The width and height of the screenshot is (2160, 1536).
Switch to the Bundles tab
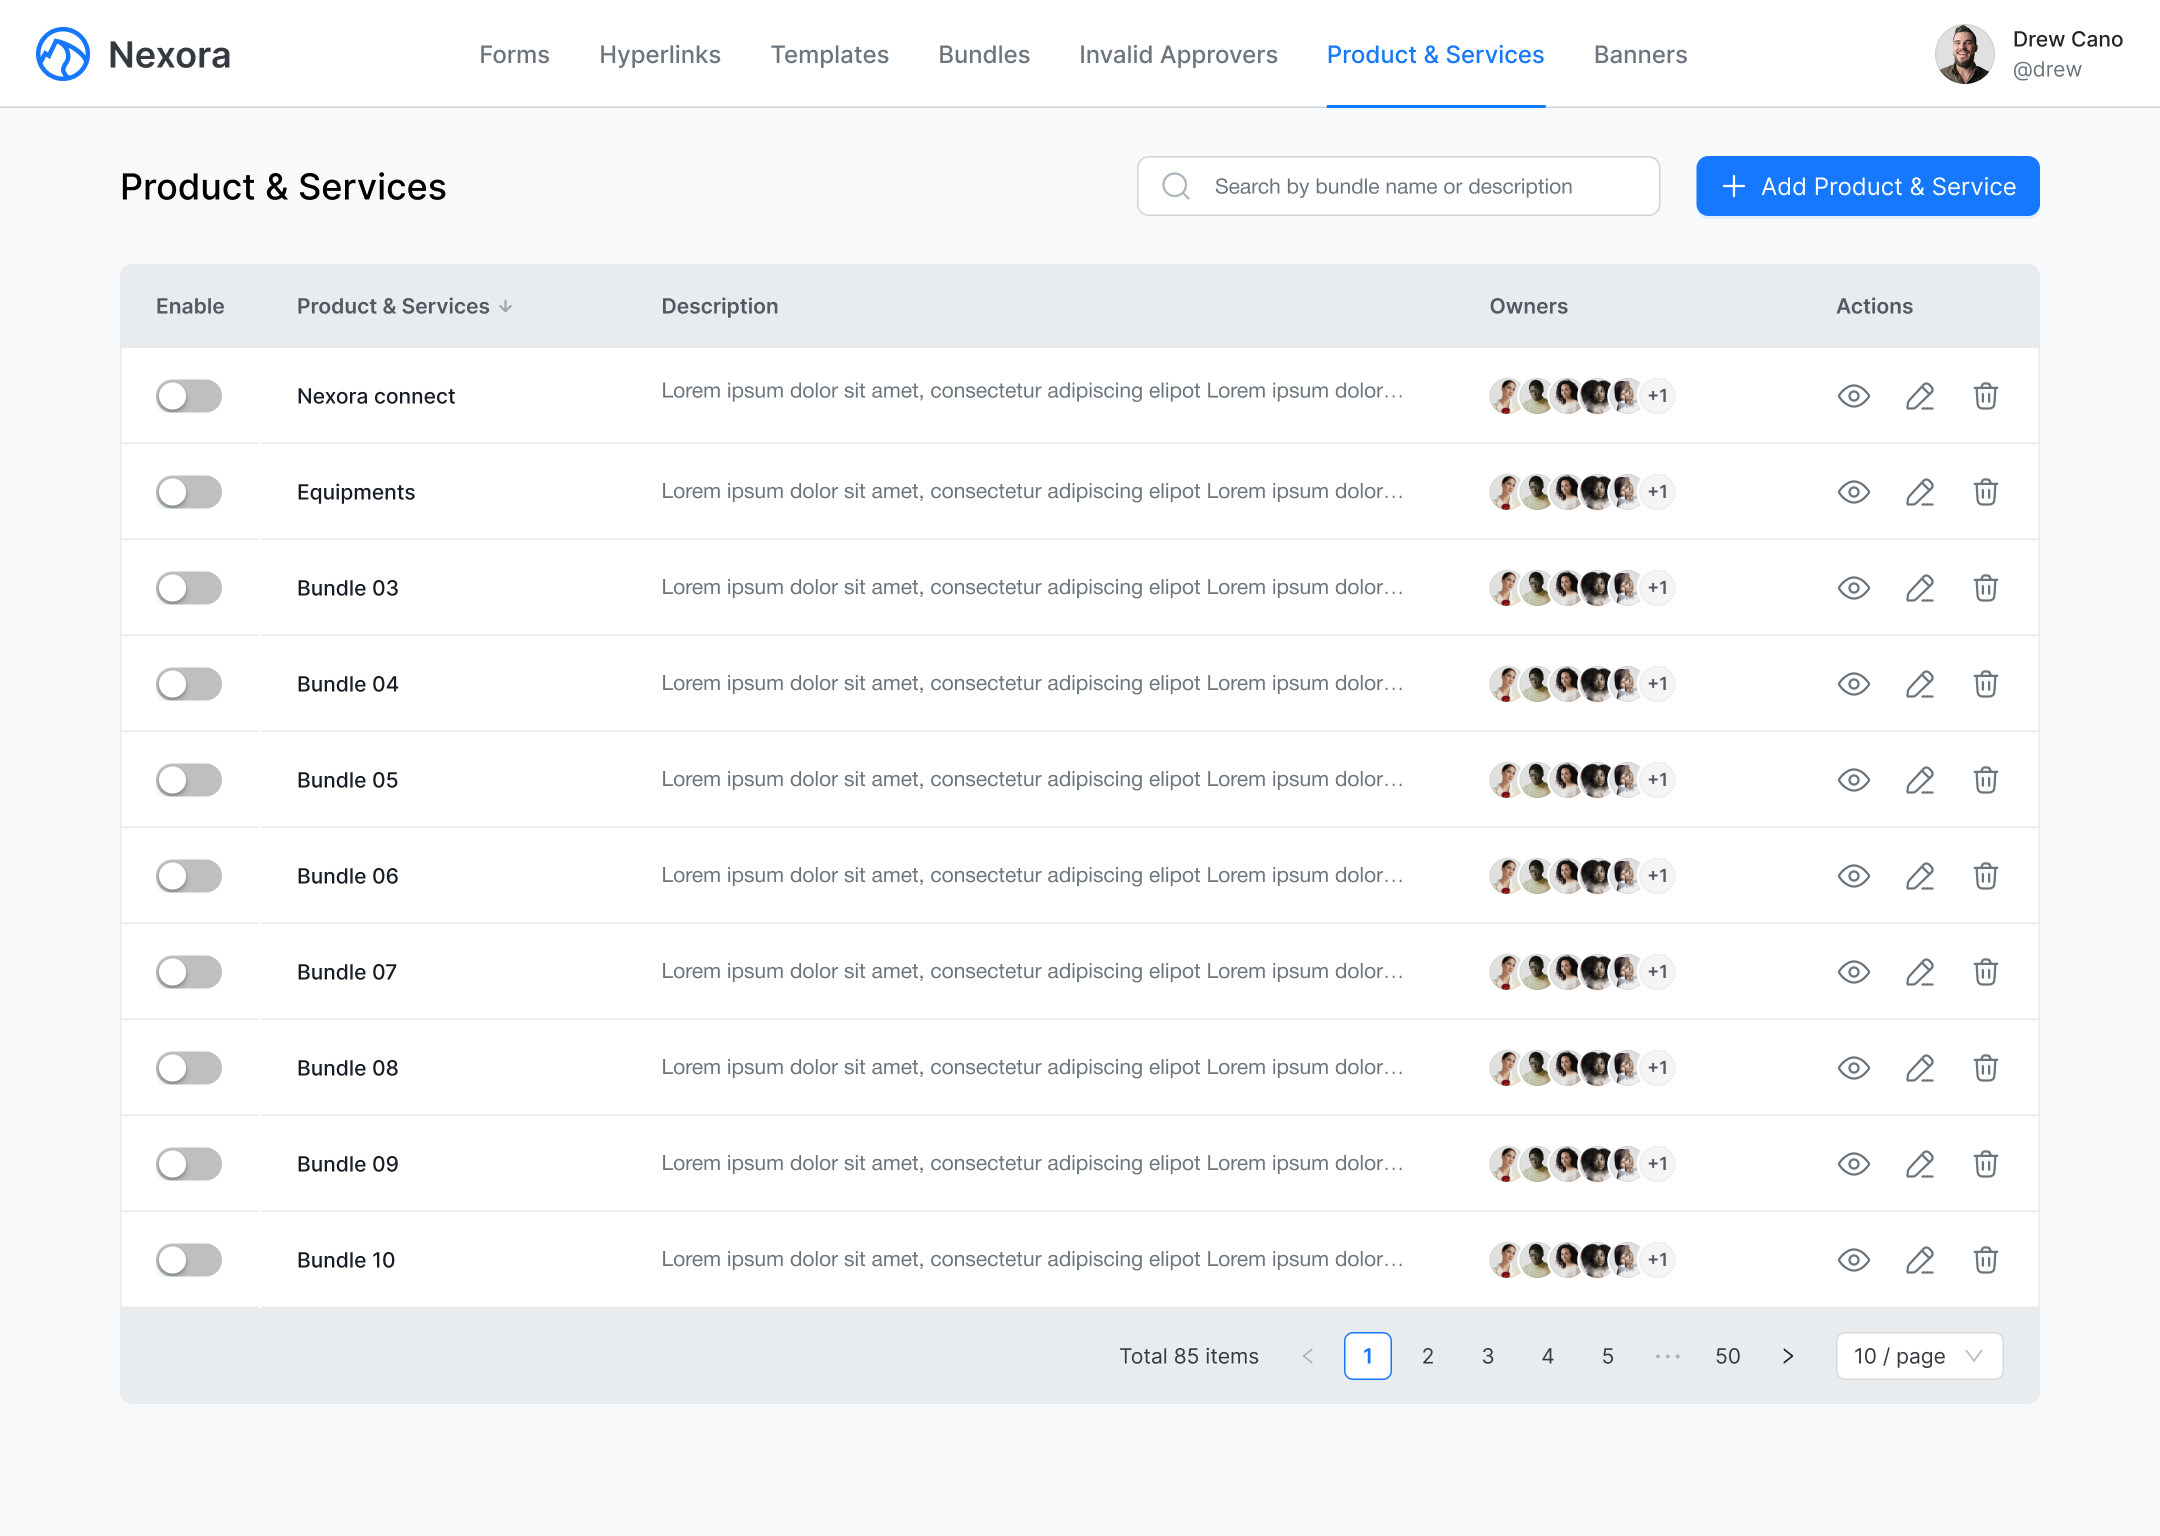tap(983, 55)
